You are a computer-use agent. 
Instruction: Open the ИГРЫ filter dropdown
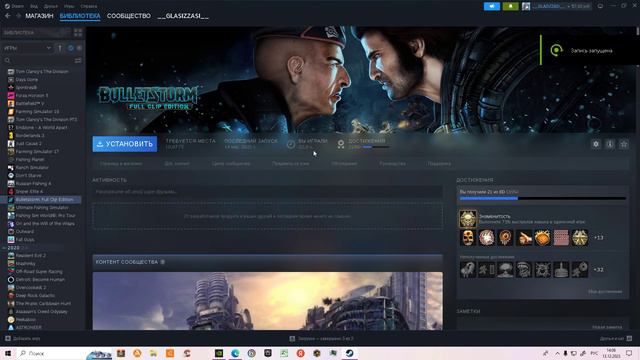tap(27, 48)
